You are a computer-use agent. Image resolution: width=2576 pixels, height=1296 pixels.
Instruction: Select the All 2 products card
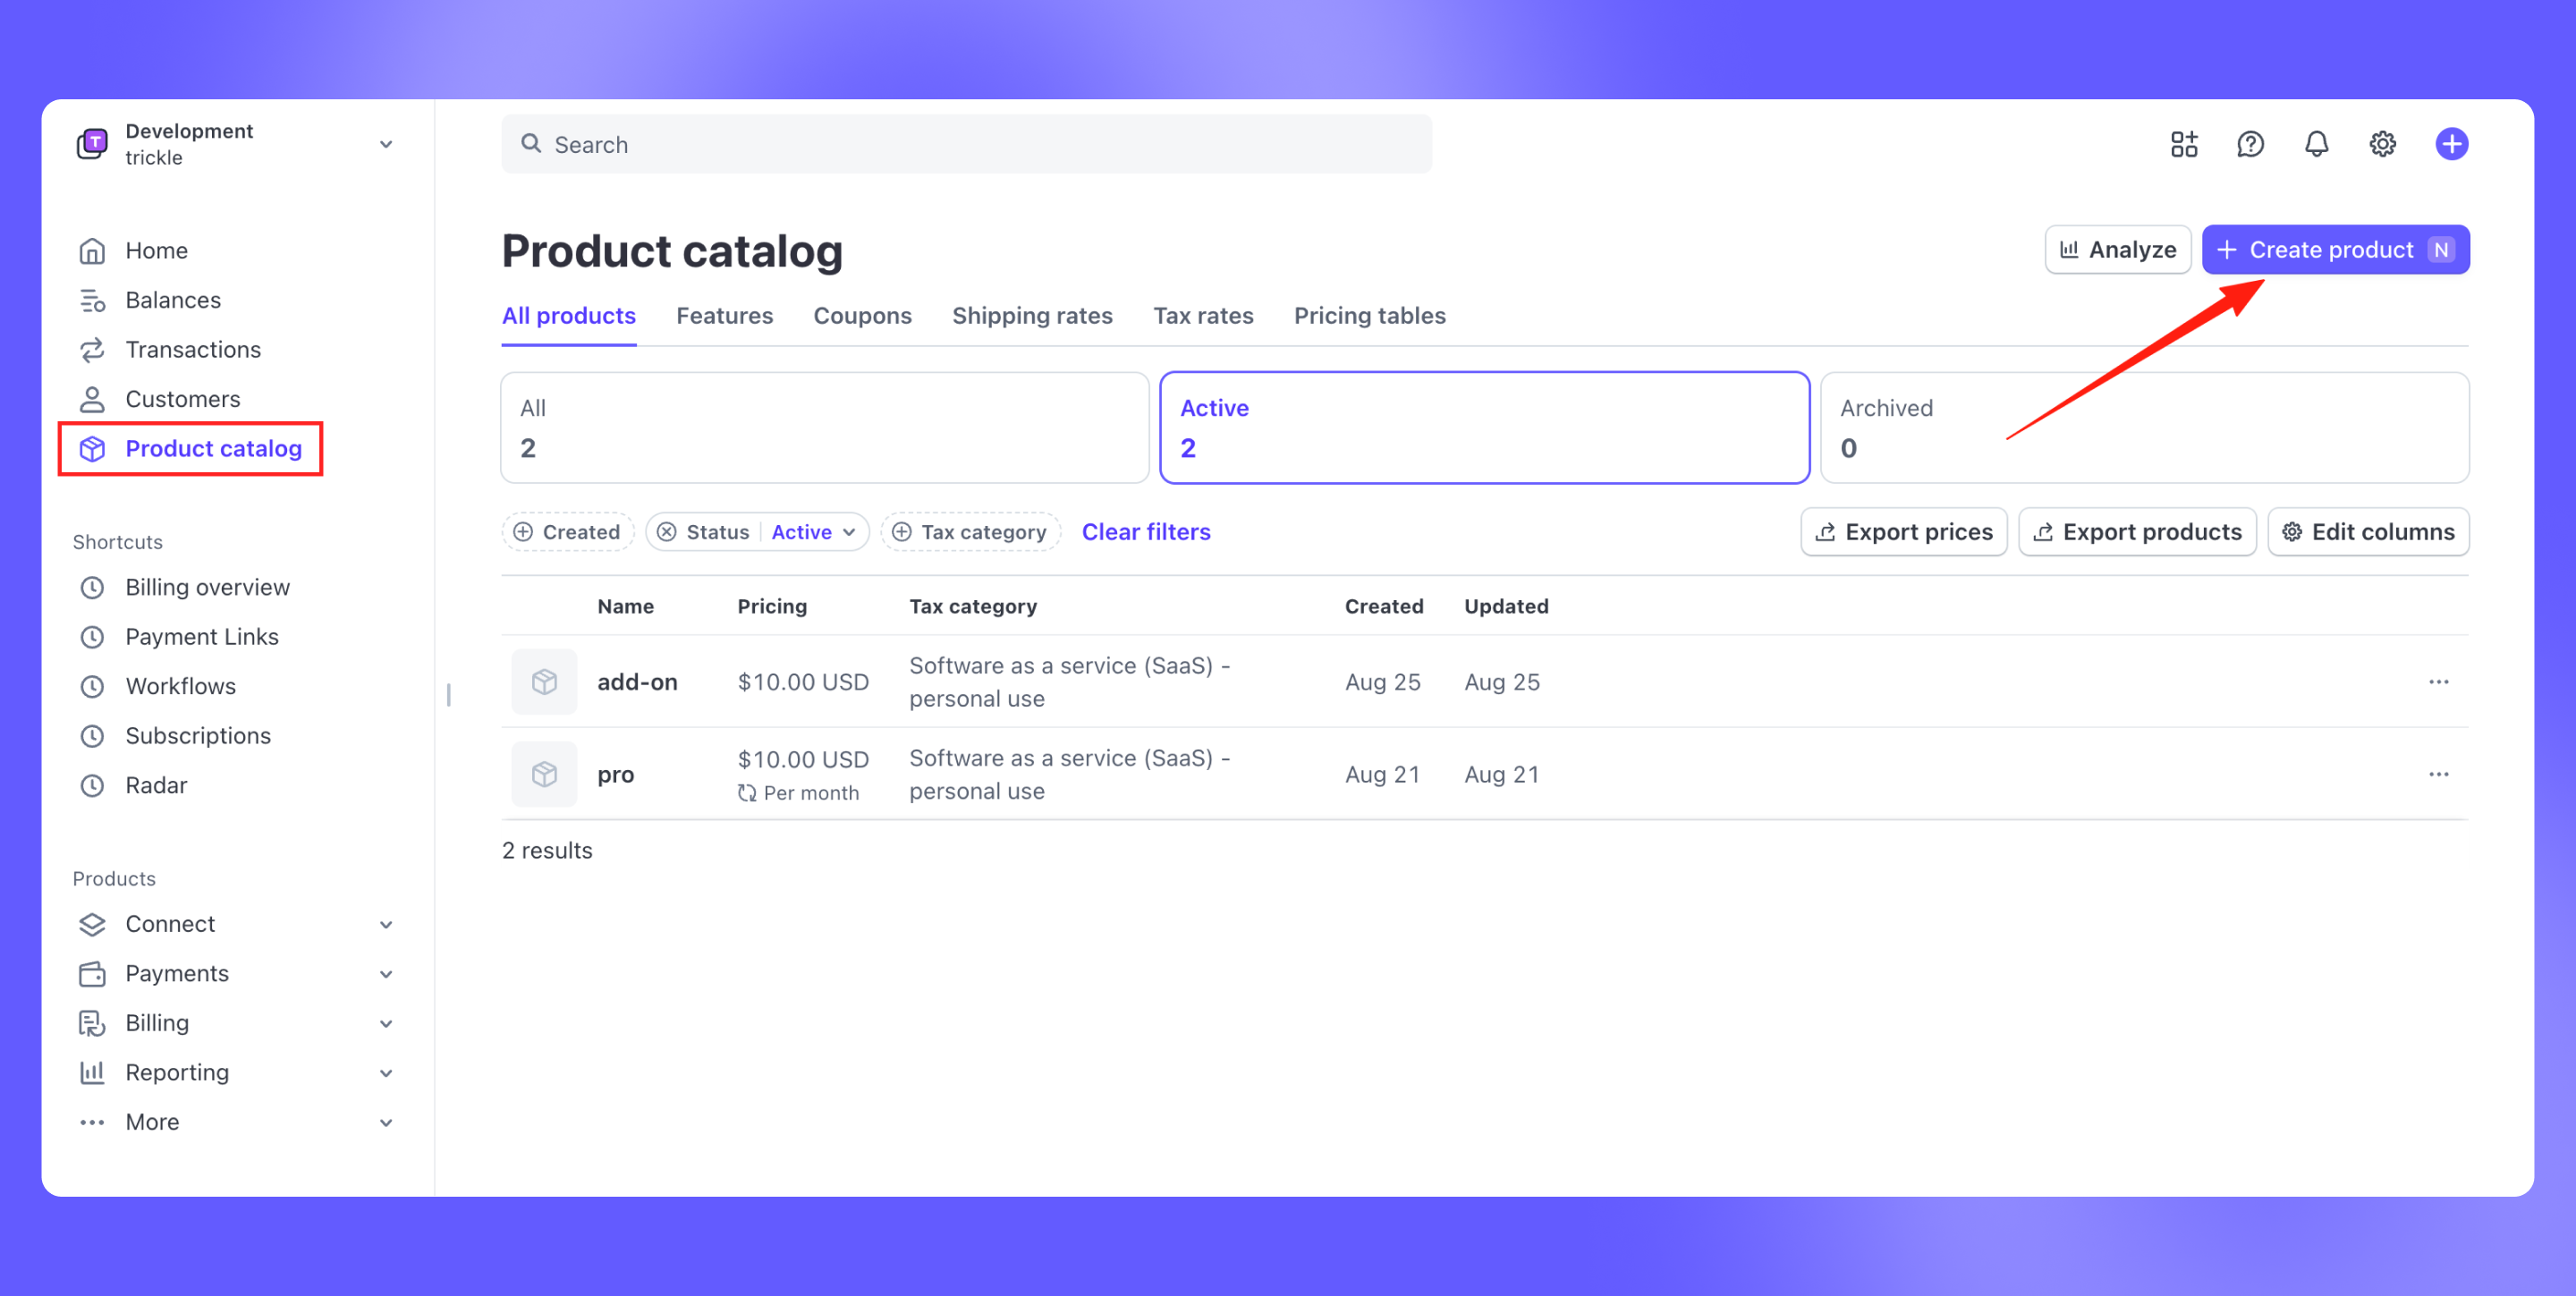(824, 428)
